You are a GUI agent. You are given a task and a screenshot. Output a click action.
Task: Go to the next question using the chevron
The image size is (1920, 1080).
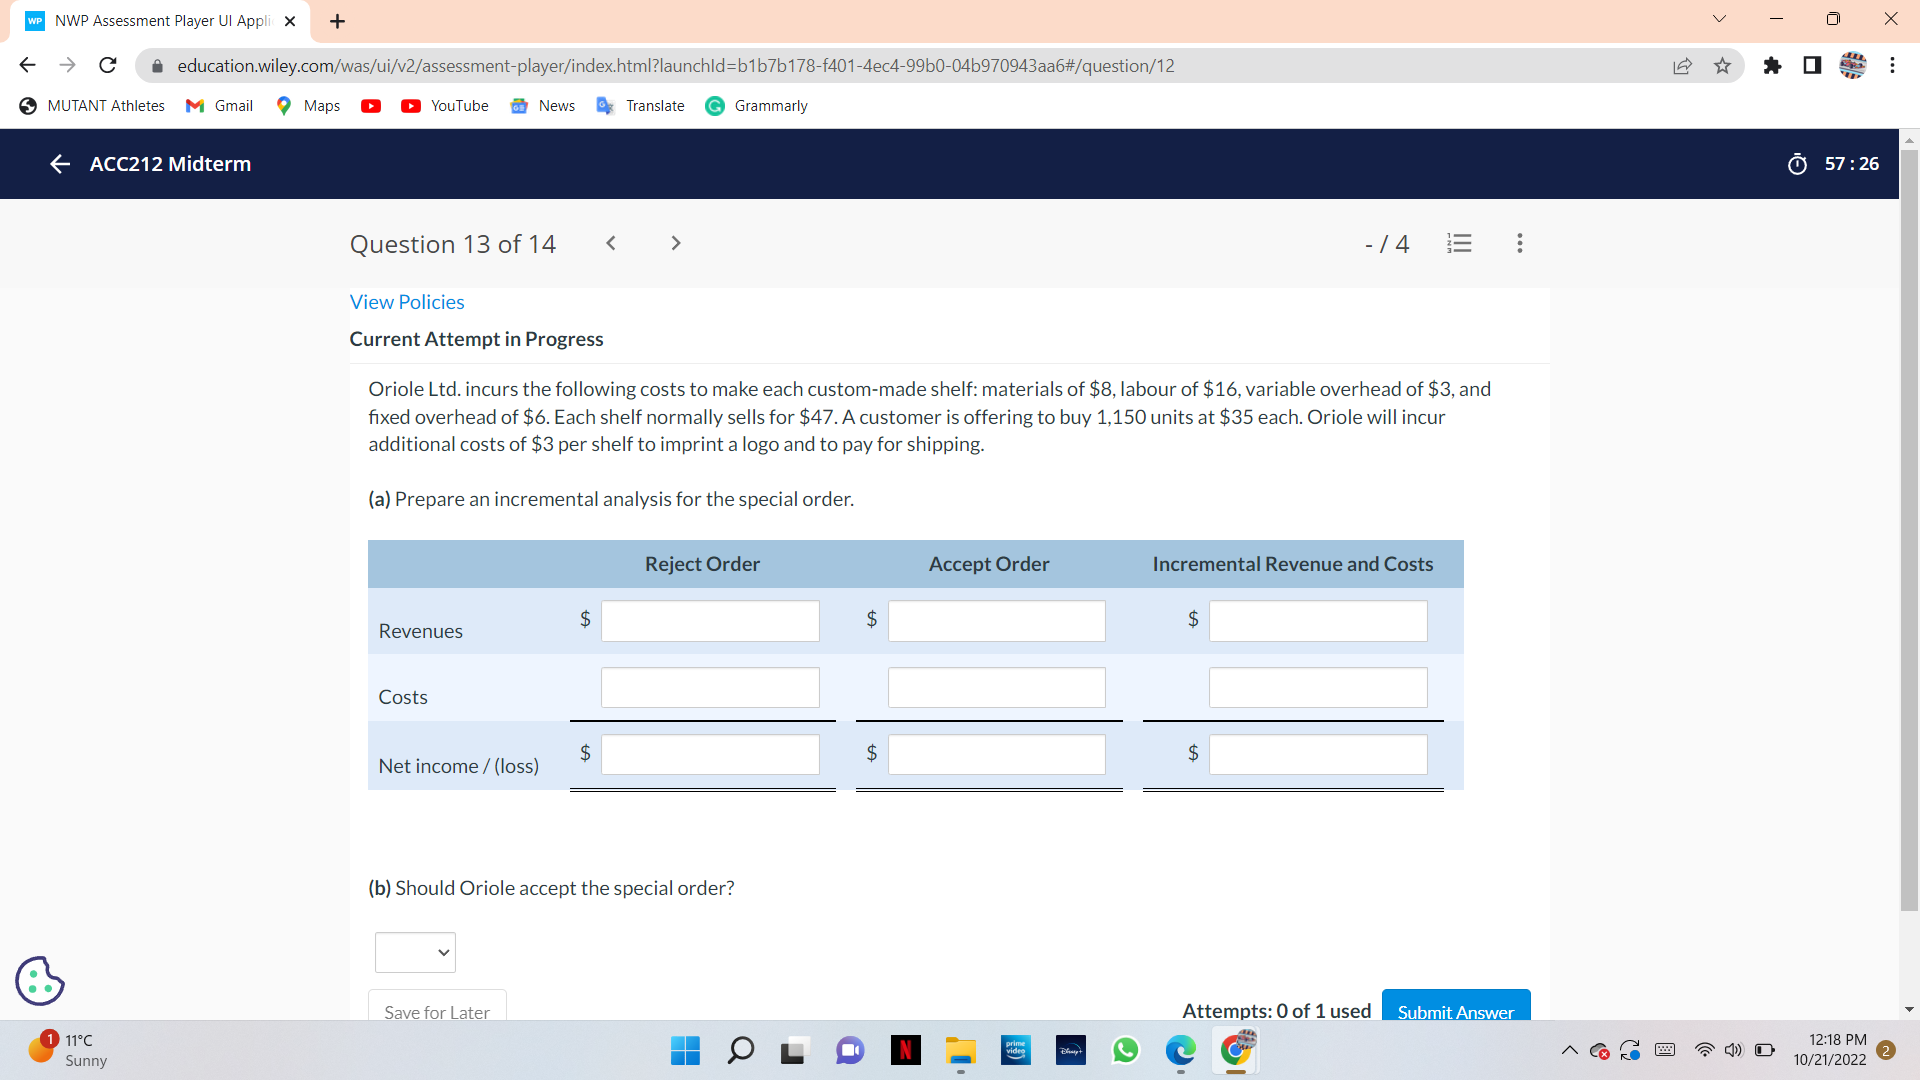676,243
